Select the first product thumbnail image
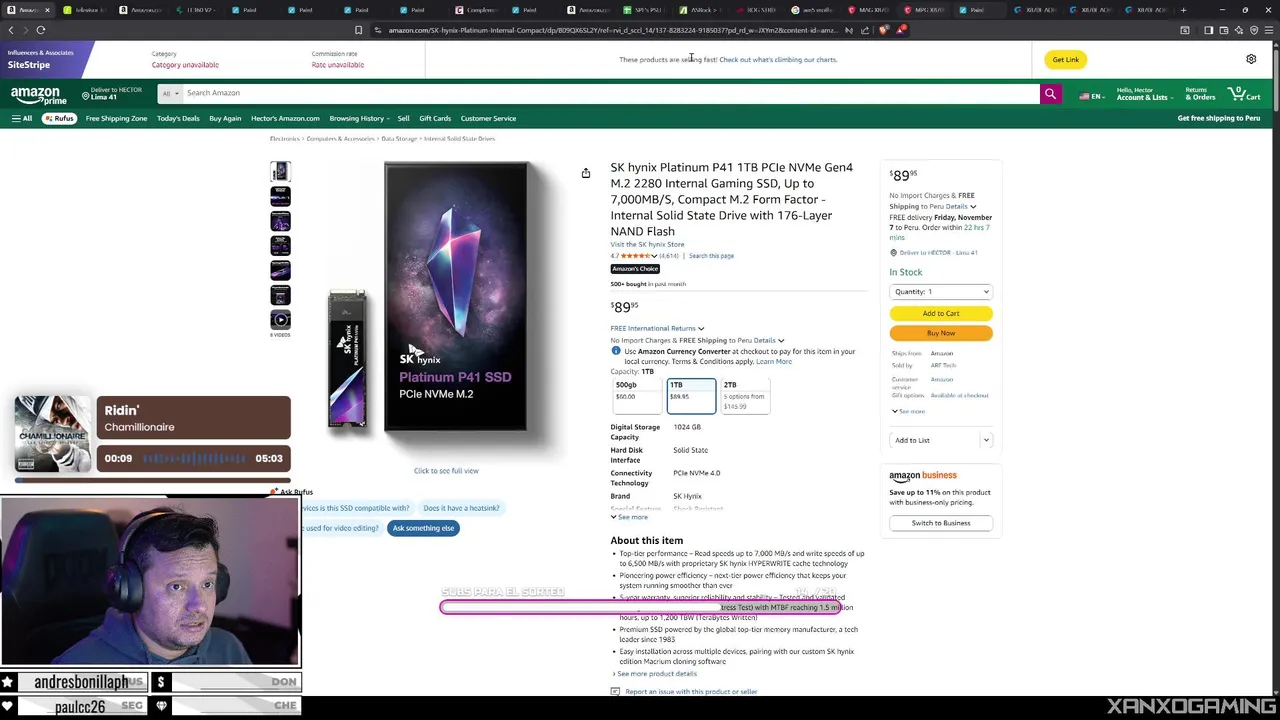Image resolution: width=1280 pixels, height=720 pixels. point(280,172)
